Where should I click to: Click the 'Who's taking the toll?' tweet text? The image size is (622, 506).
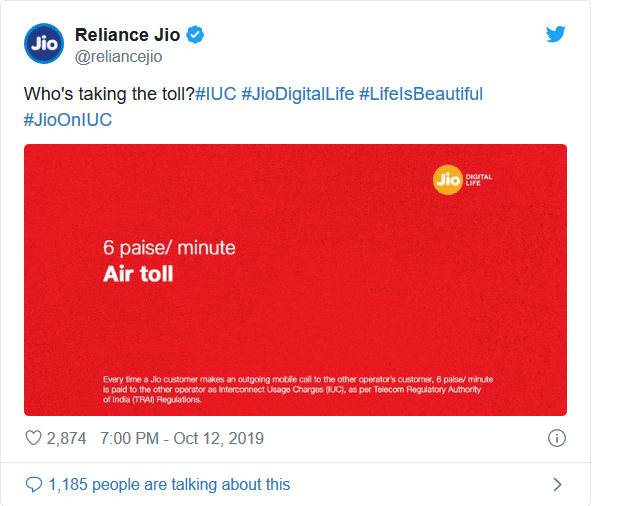pos(108,94)
